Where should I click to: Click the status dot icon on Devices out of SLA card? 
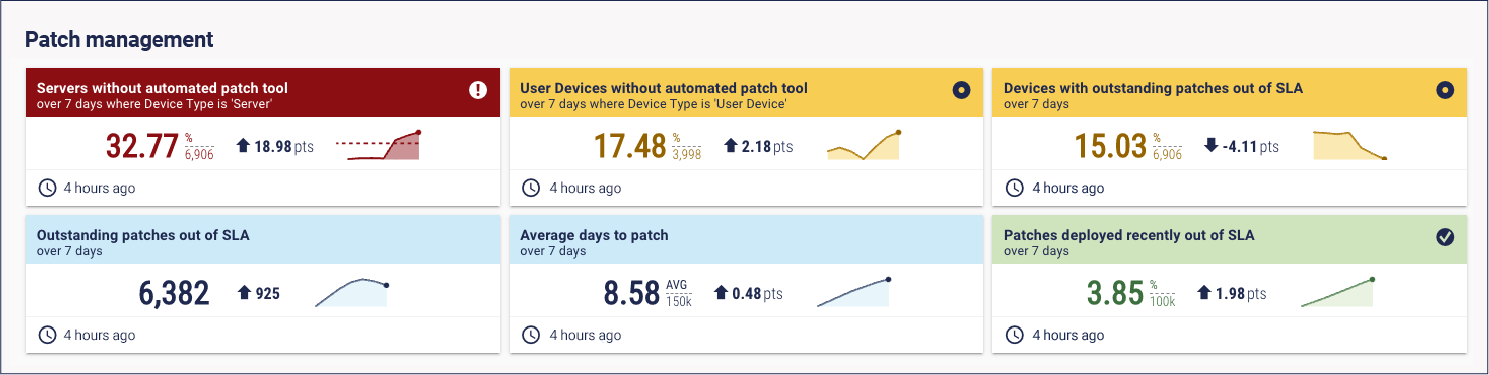(1445, 90)
